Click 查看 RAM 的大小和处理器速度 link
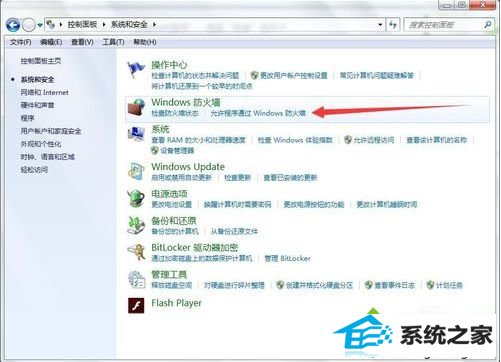The image size is (501, 362). (198, 140)
